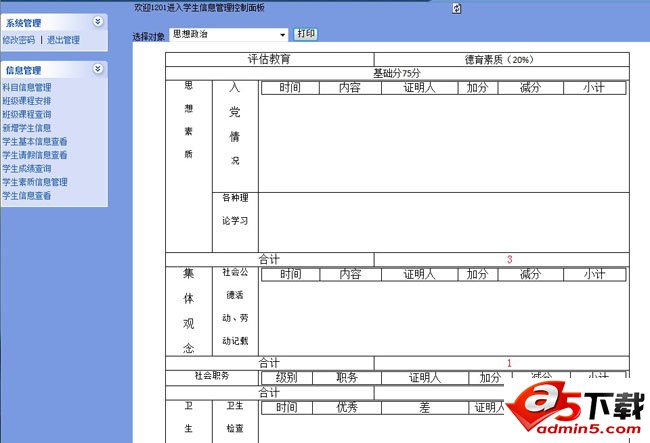The height and width of the screenshot is (443, 650).
Task: Click the 集体观念 vertical label
Action: (189, 310)
